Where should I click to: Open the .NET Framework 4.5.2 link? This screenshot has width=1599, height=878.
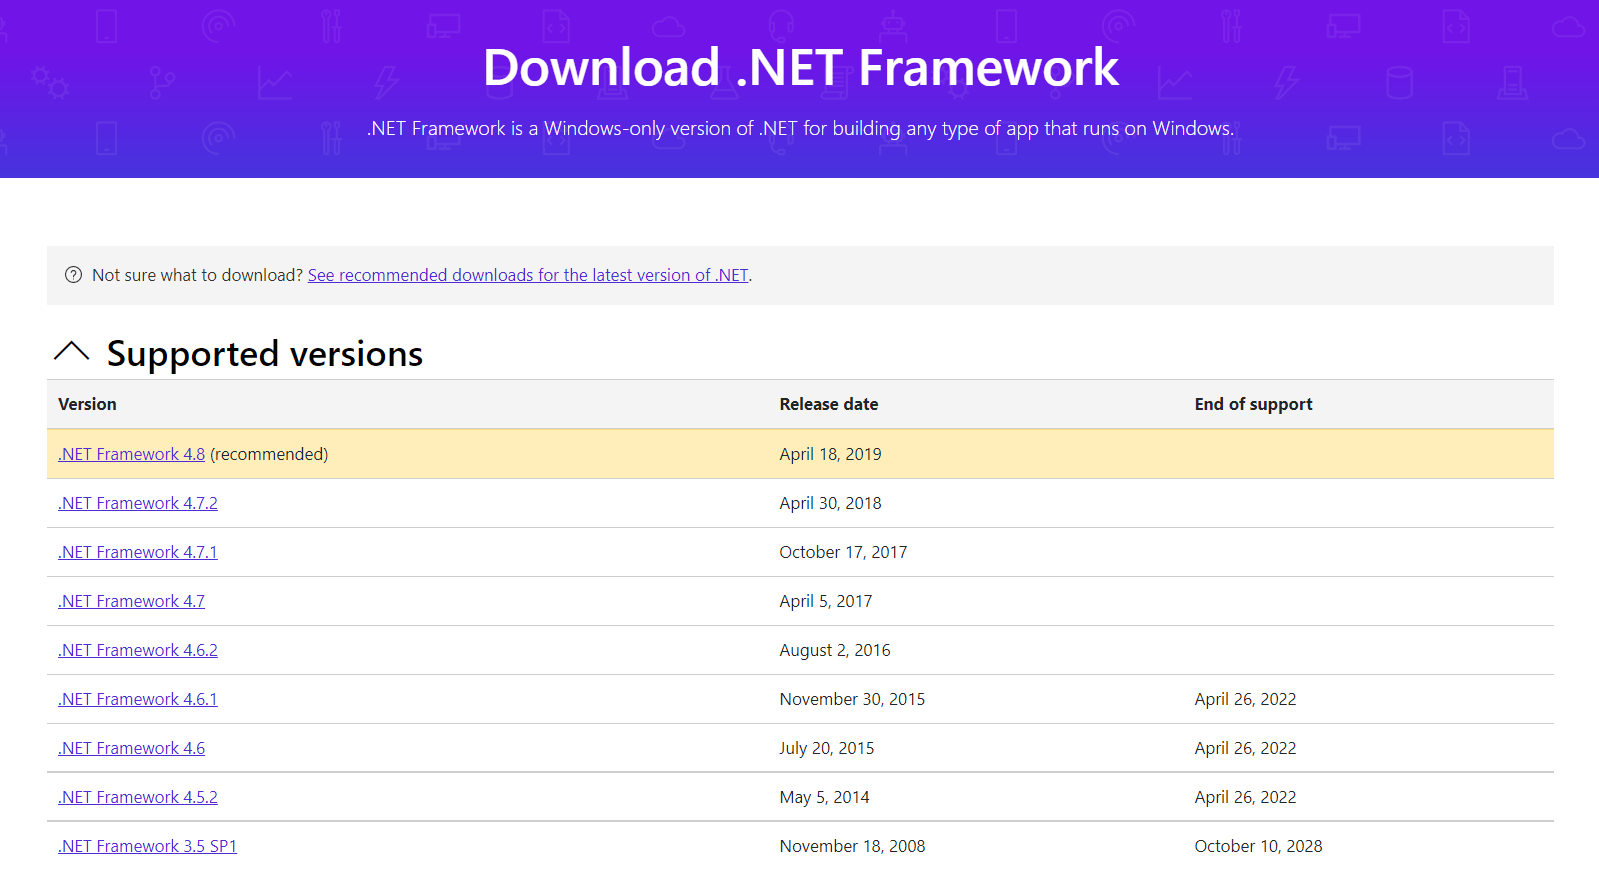coord(137,797)
